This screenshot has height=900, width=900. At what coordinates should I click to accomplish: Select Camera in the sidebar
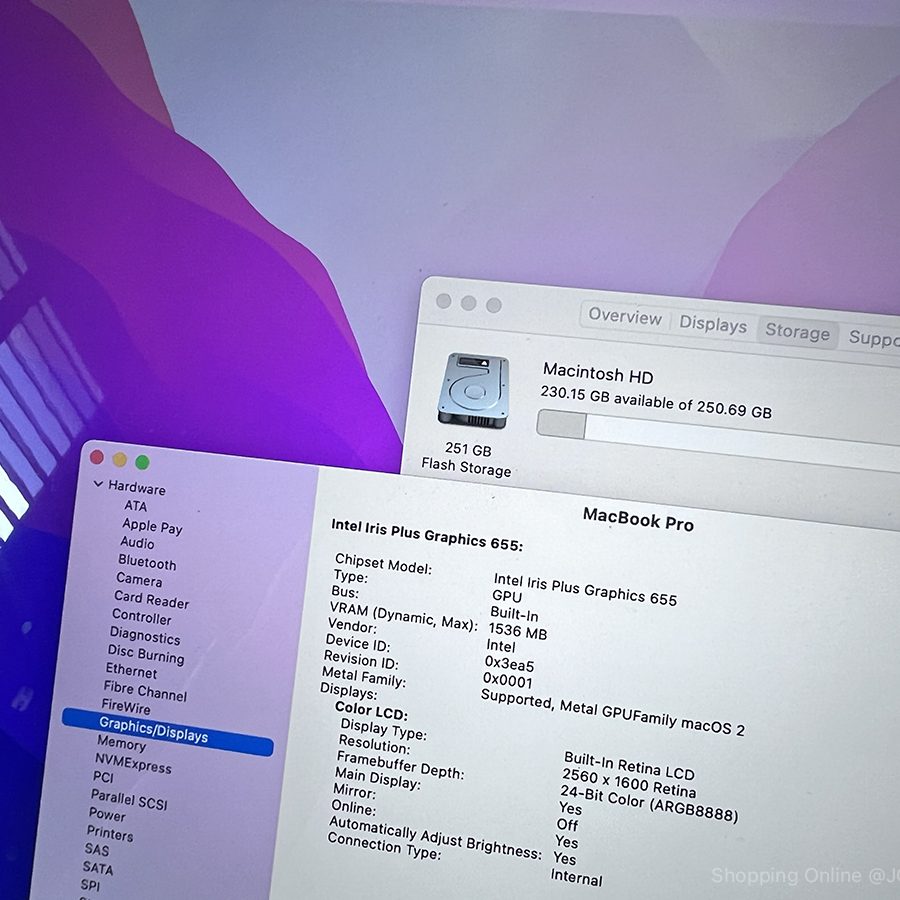[x=139, y=579]
